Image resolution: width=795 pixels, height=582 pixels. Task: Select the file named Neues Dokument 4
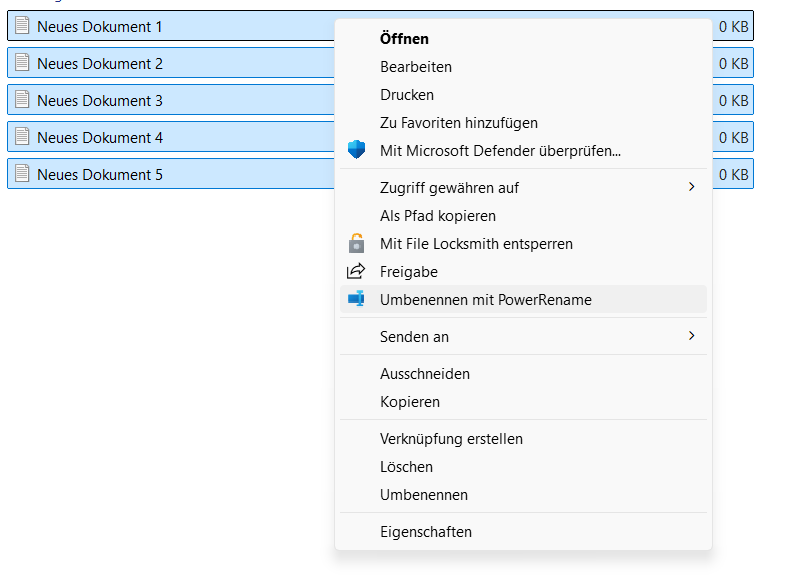click(100, 137)
